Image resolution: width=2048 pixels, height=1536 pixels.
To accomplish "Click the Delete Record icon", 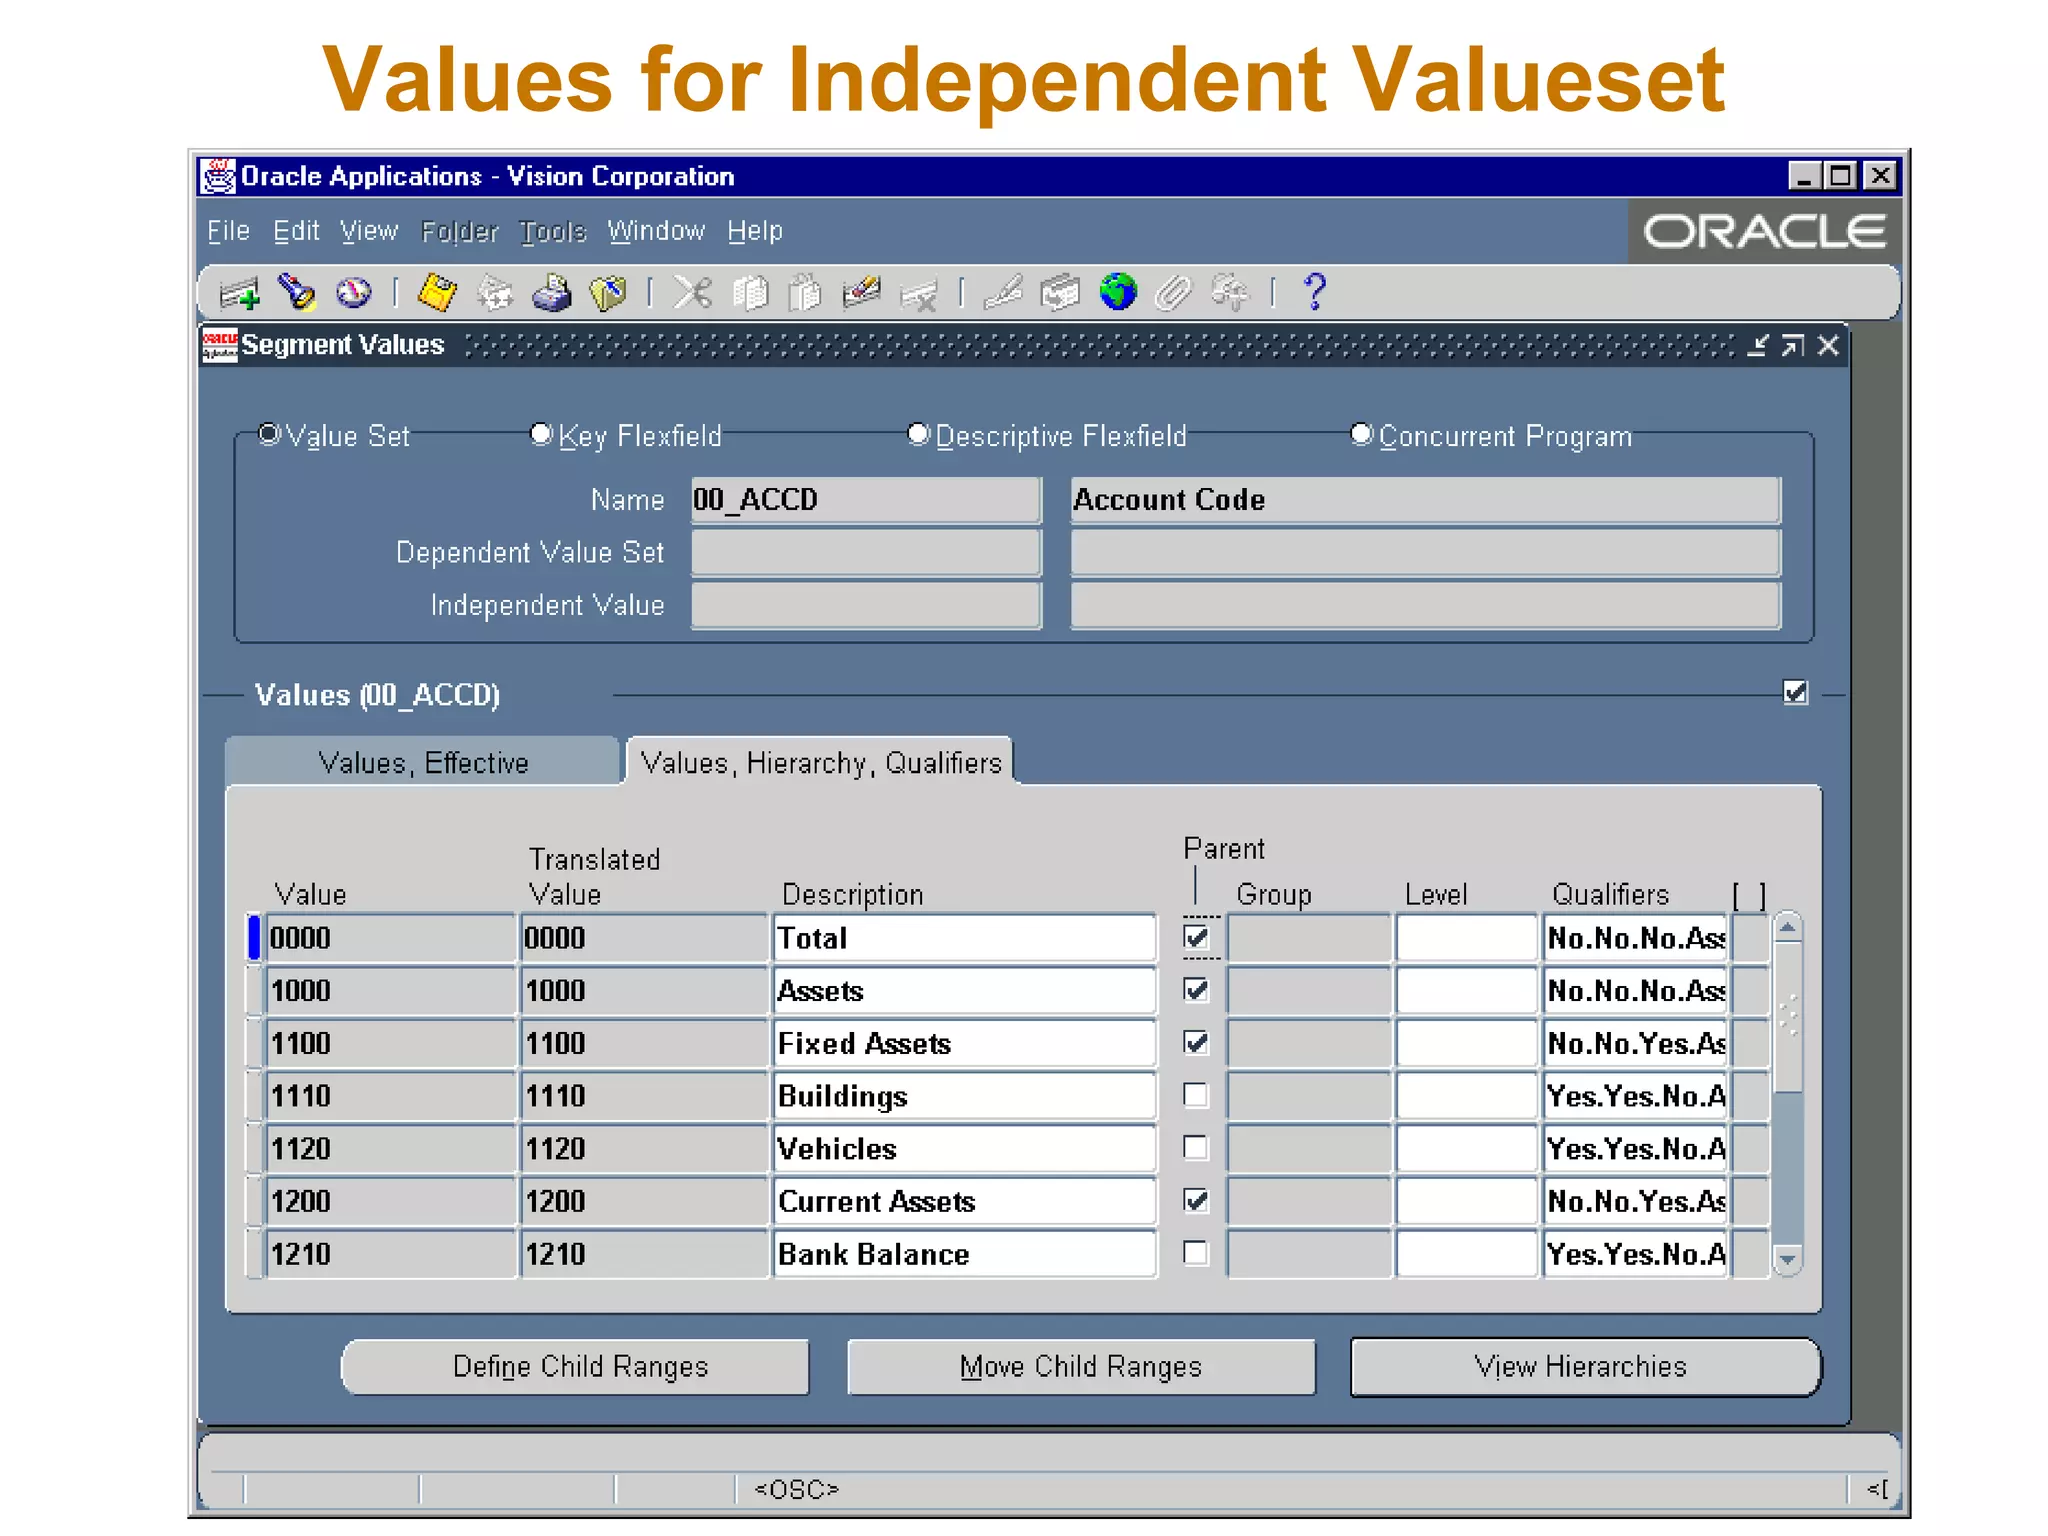I will (919, 294).
